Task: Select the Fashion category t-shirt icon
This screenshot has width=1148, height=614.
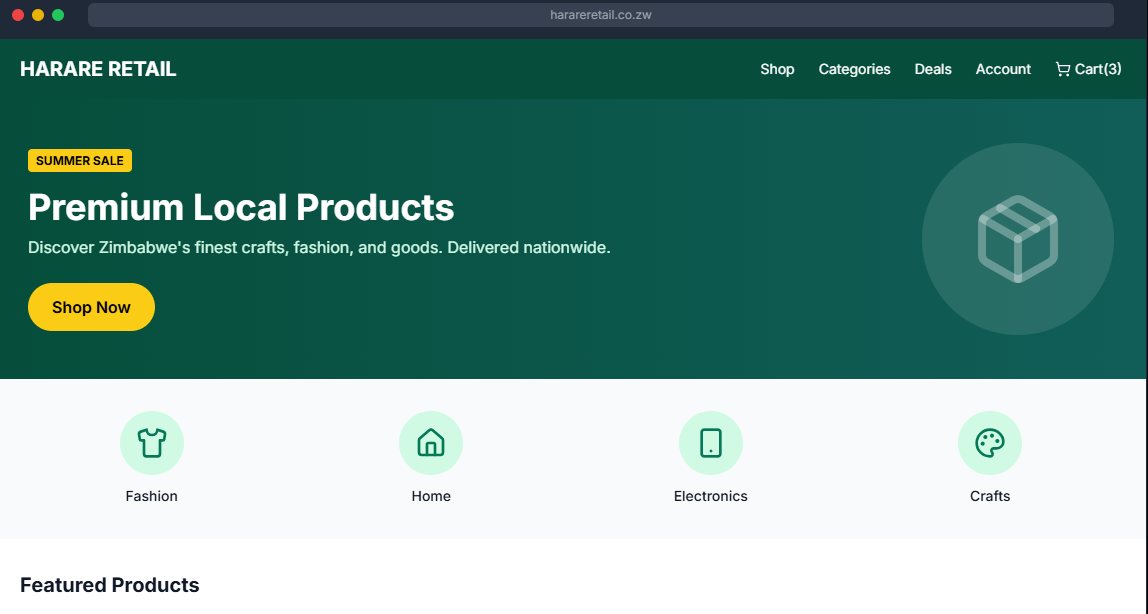Action: click(152, 442)
